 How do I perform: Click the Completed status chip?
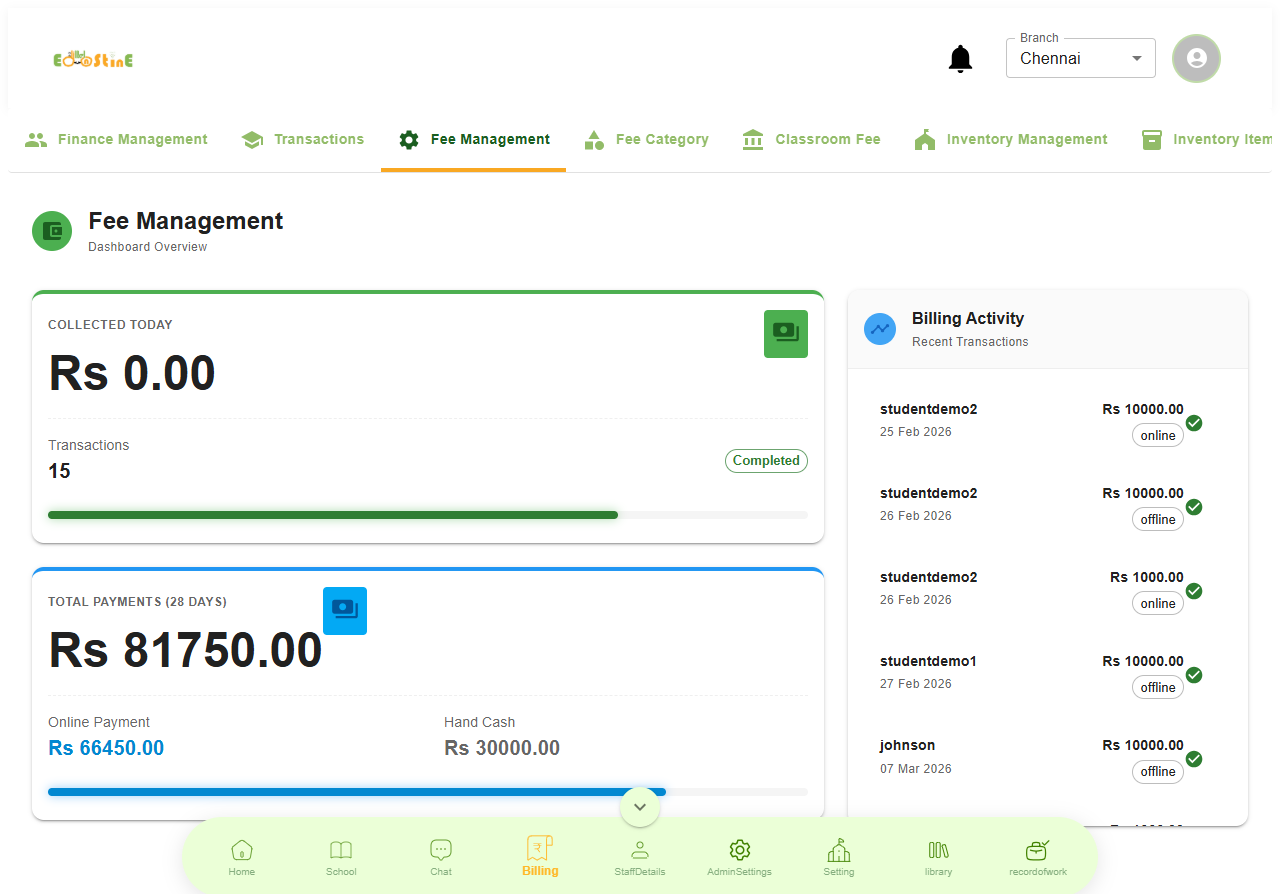(766, 461)
